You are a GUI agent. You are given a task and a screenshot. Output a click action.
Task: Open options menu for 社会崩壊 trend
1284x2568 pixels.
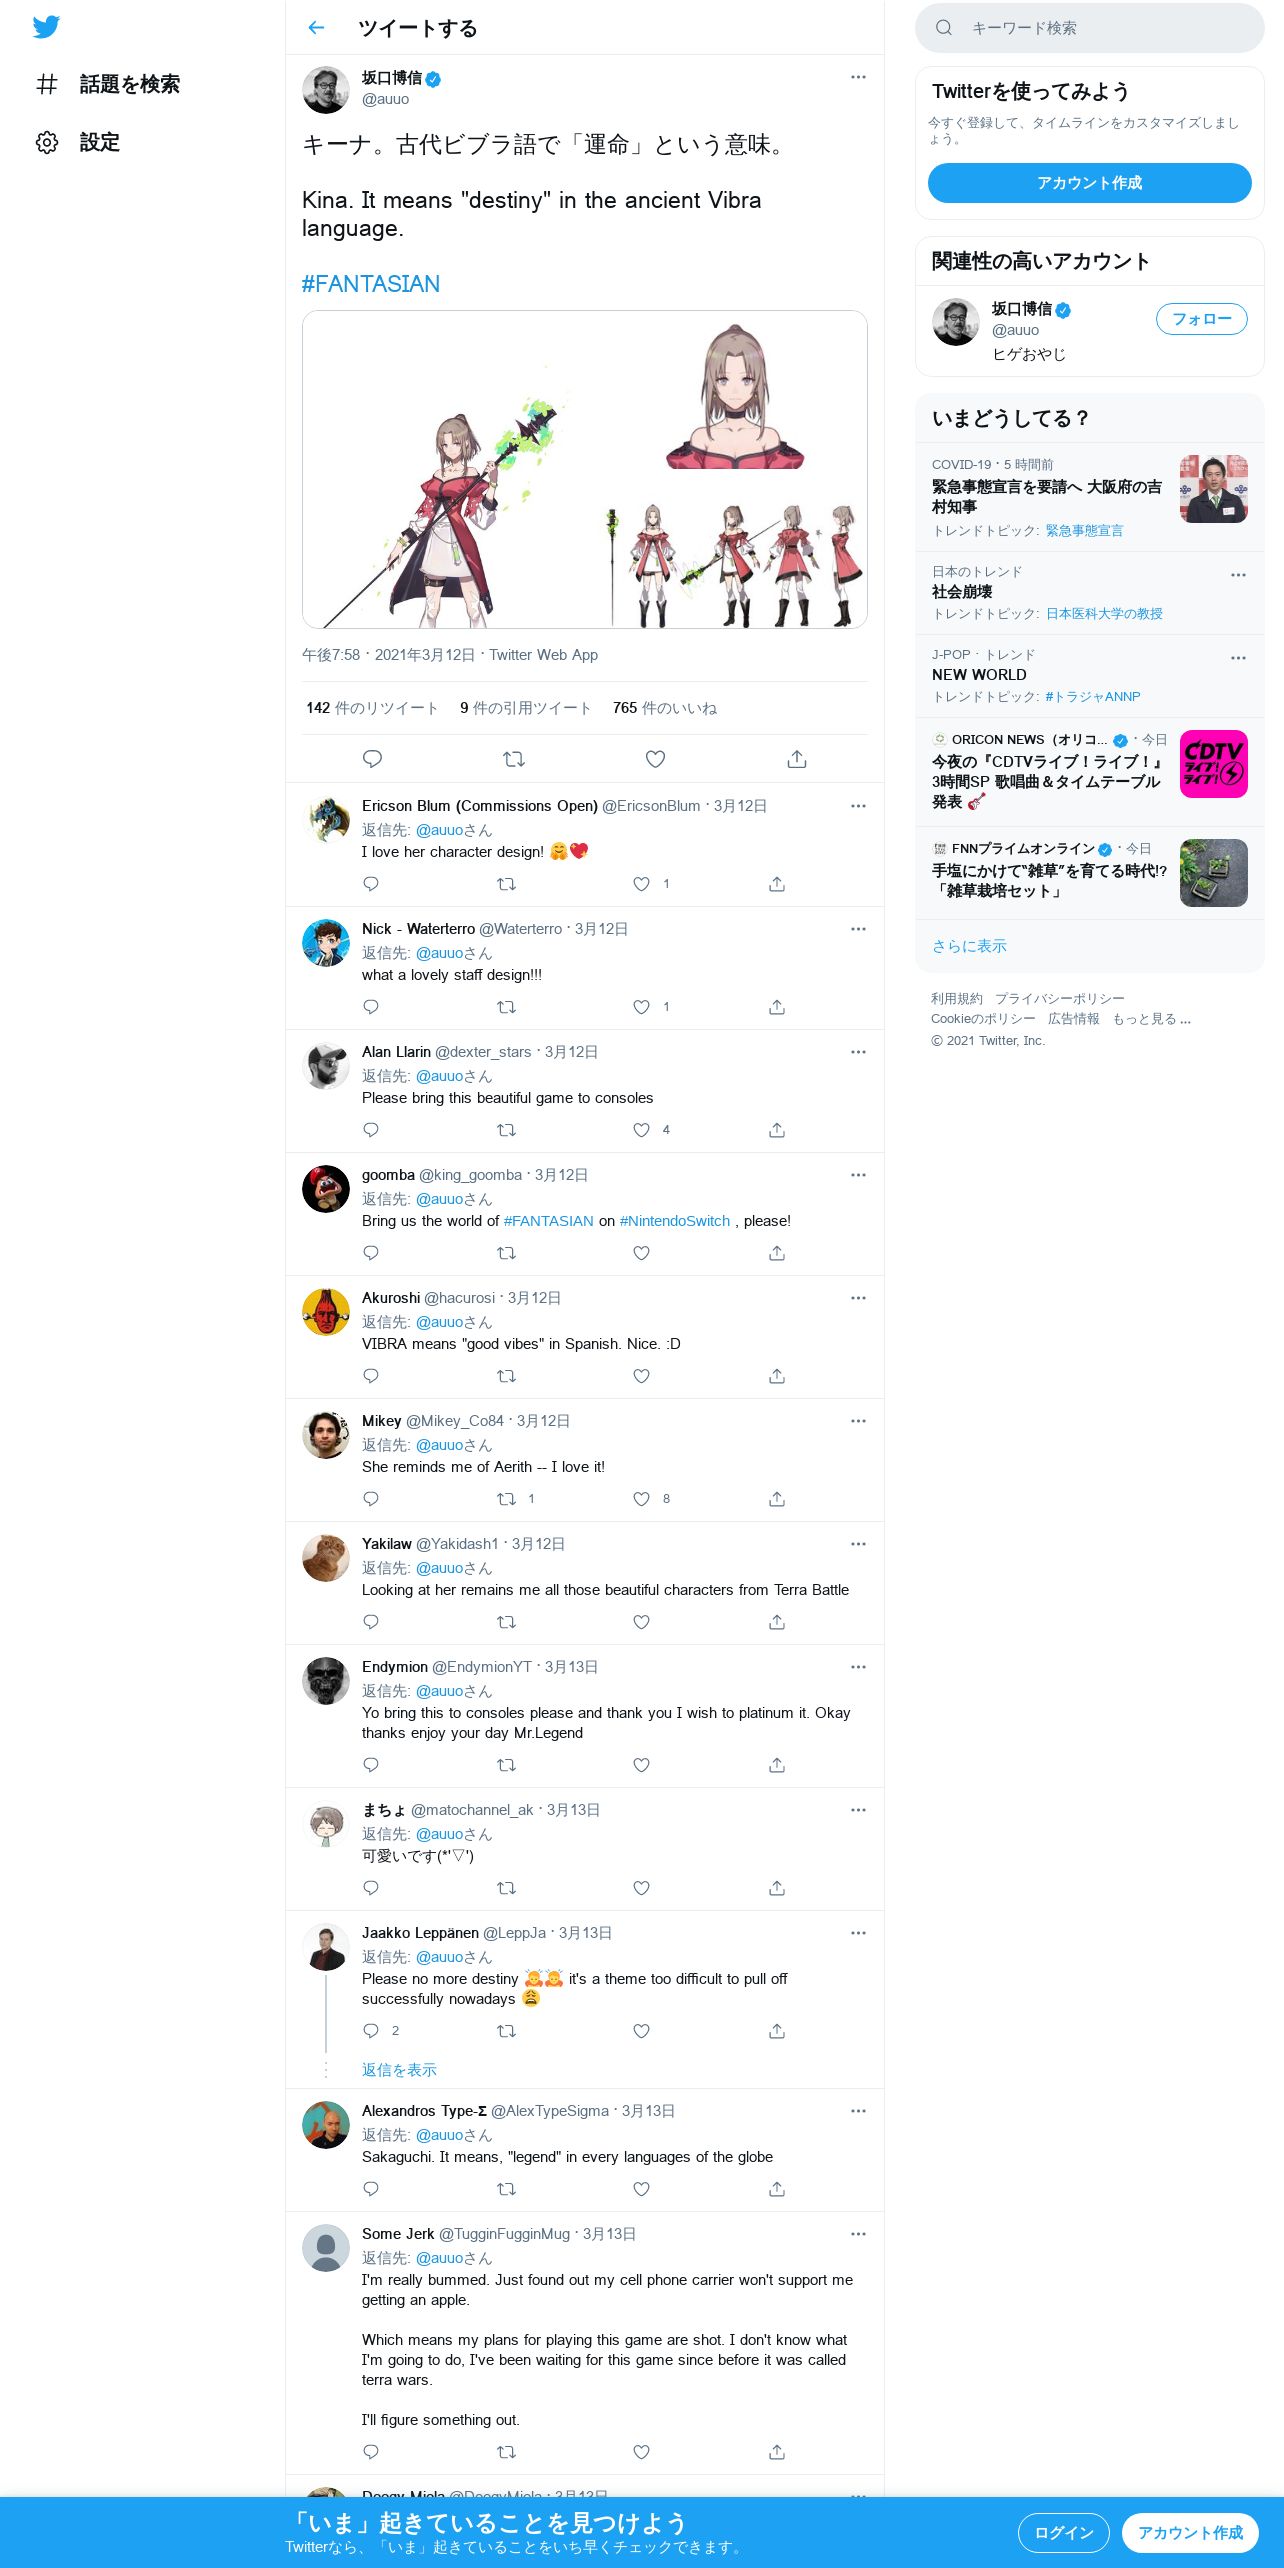[1238, 575]
